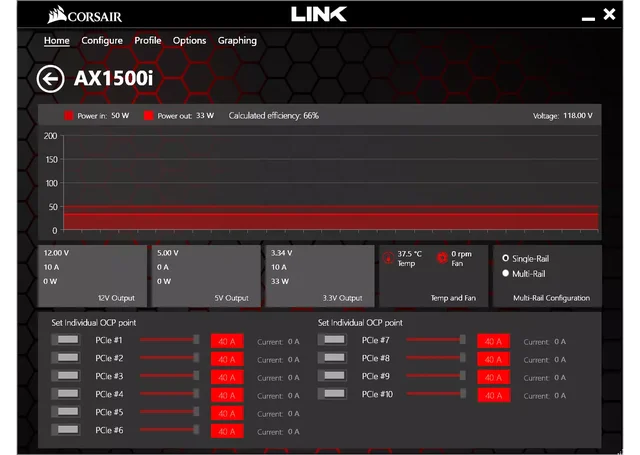The width and height of the screenshot is (640, 455).
Task: Go to the Options tab
Action: [x=189, y=41]
